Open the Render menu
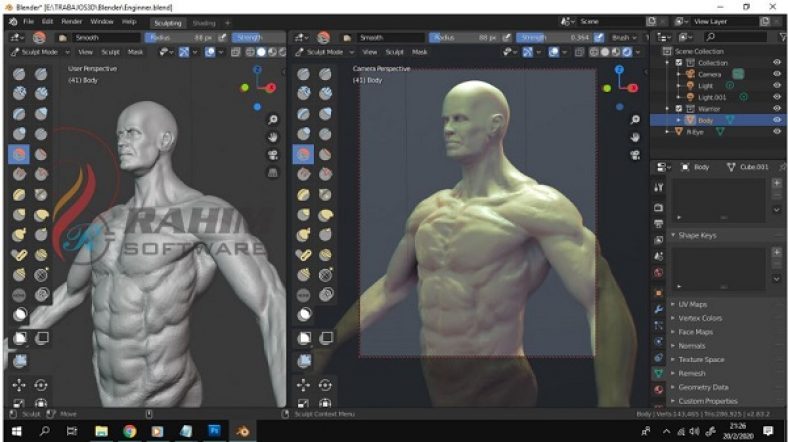 72,21
